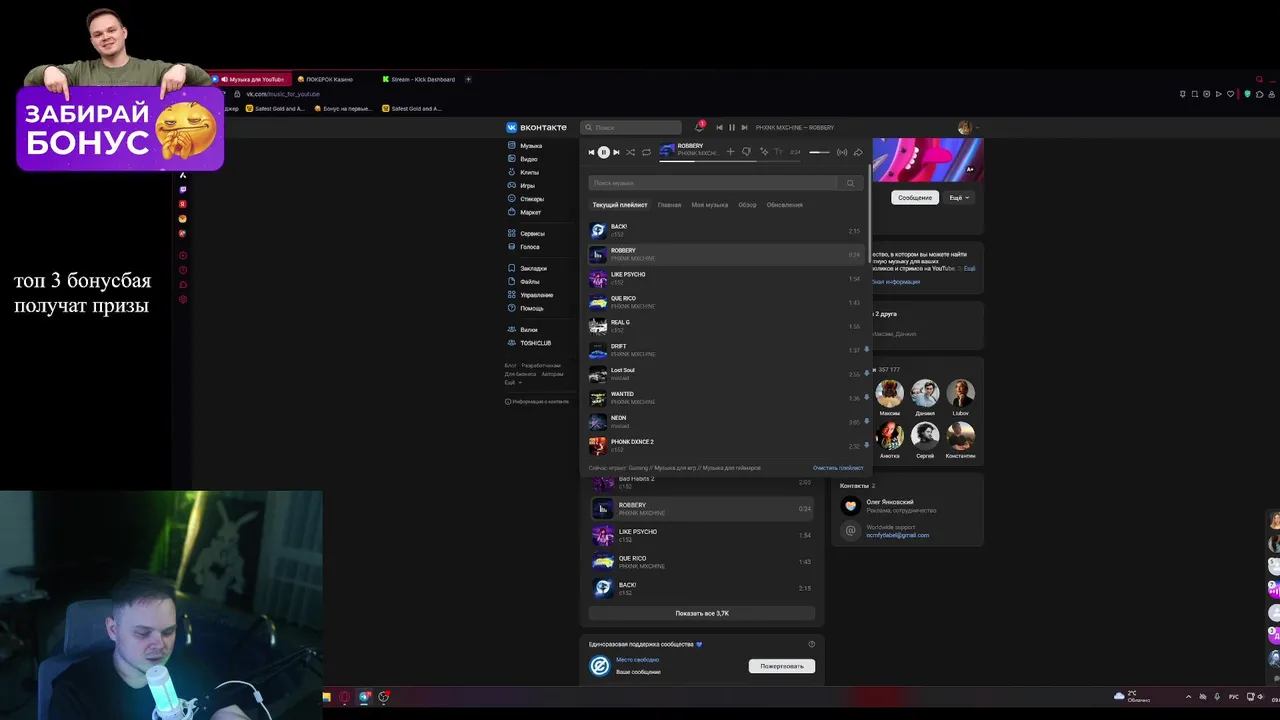The image size is (1280, 720).
Task: Go to VK home via ВКонтакте logo
Action: click(x=537, y=127)
